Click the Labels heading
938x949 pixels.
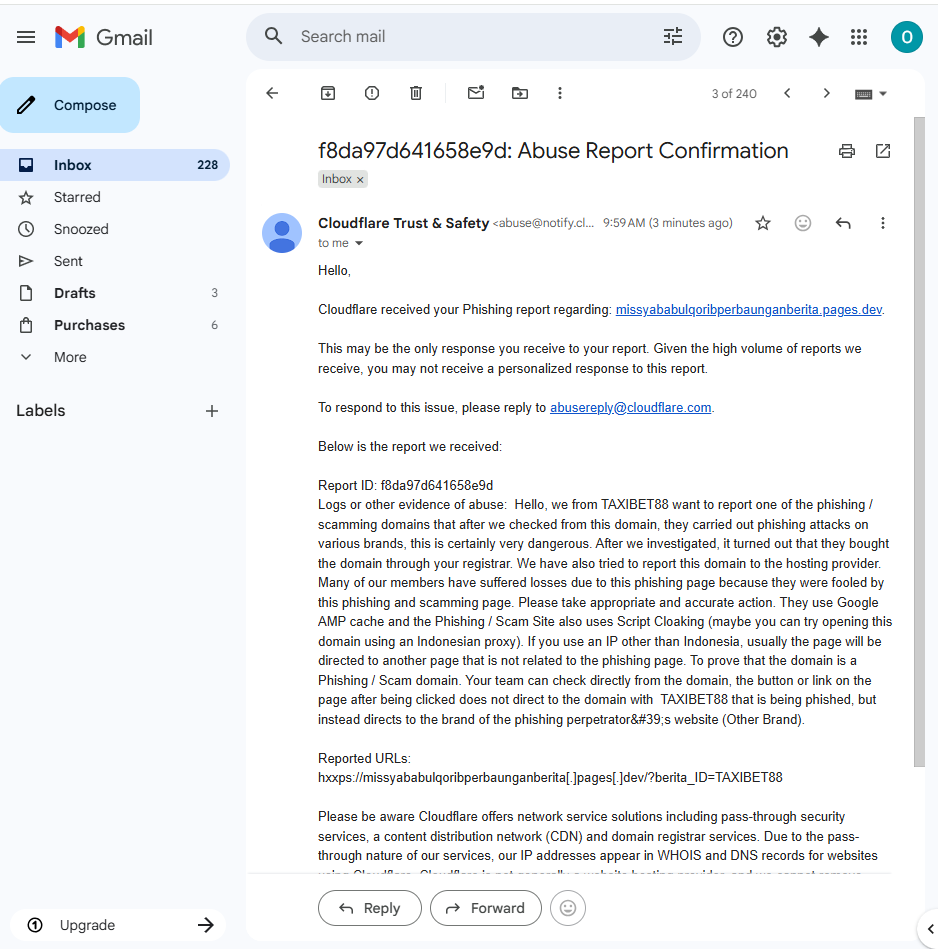click(x=41, y=411)
